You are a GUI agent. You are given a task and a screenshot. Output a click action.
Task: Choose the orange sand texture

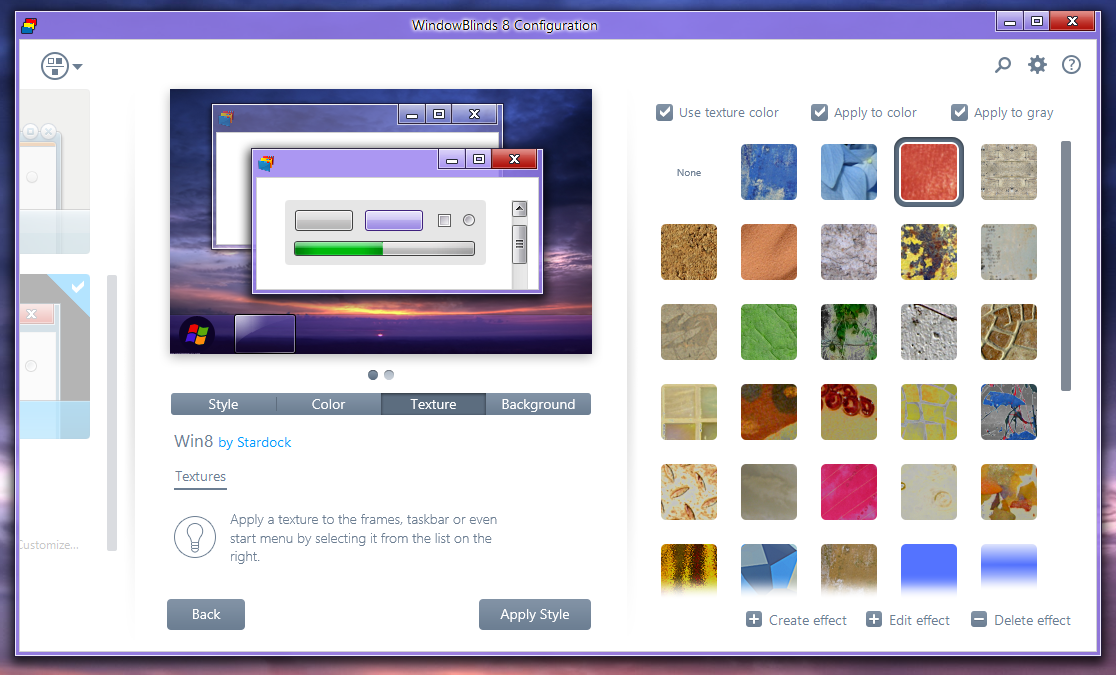pos(769,252)
